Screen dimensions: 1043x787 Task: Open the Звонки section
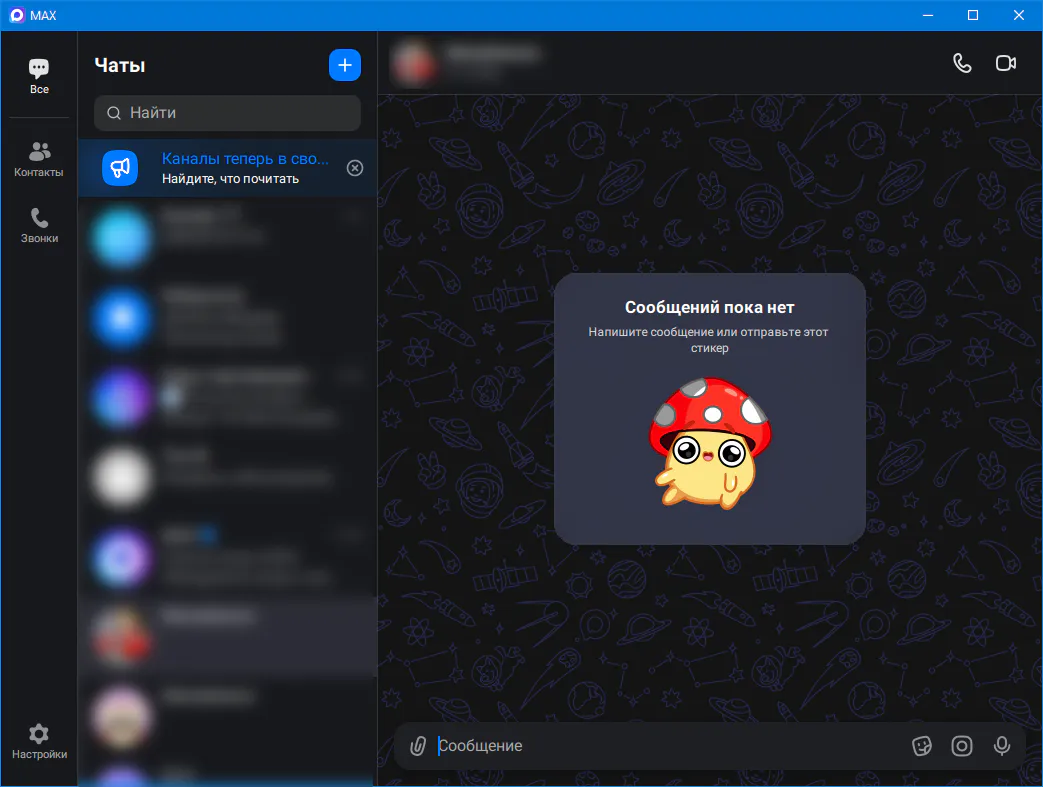tap(39, 226)
